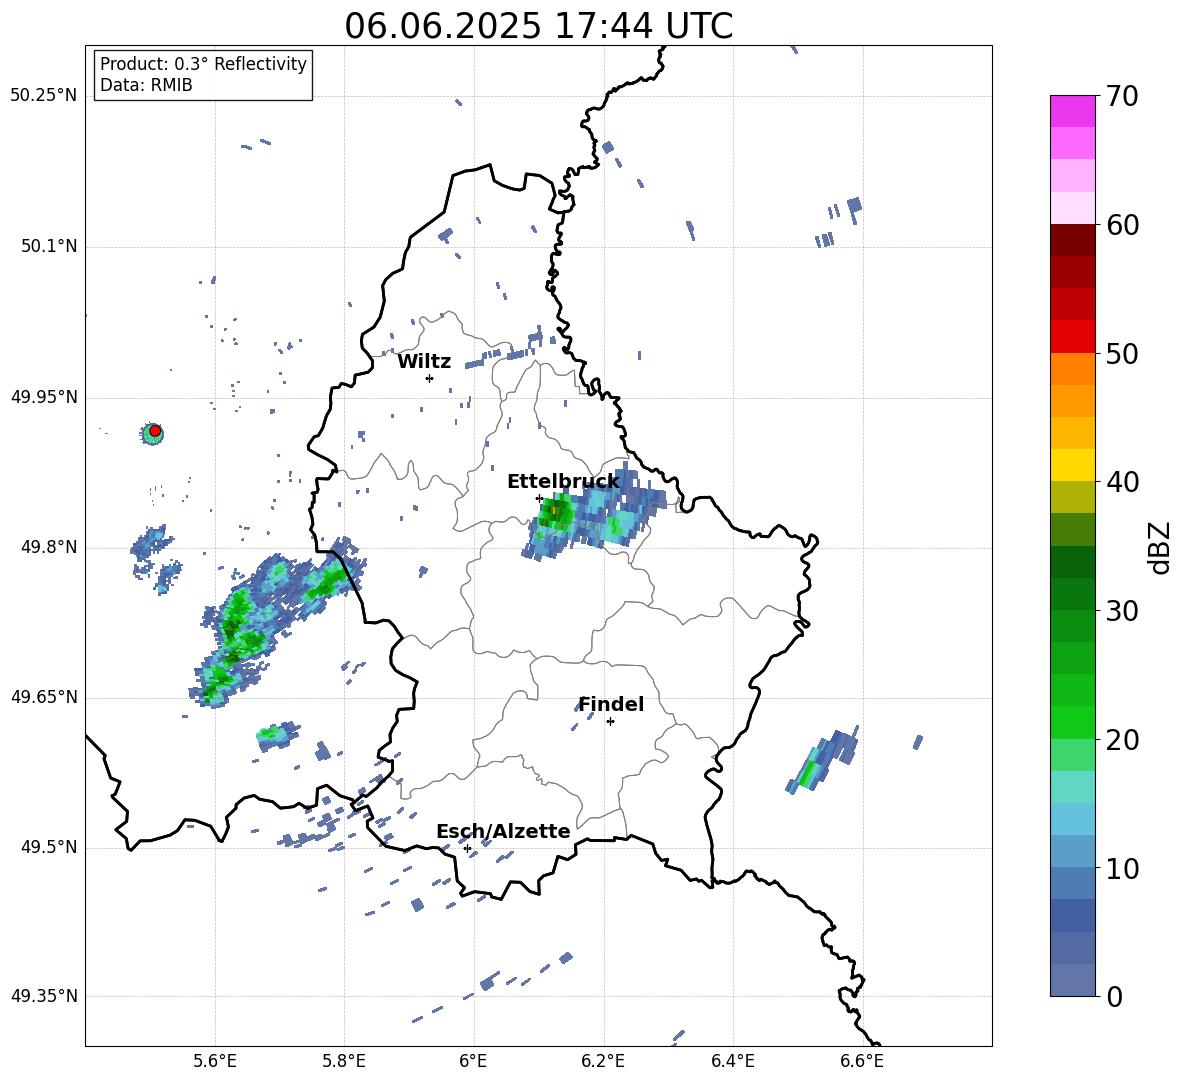Click the dBZ colorbar axis label
Viewport: 1184px width, 1081px height.
[1161, 548]
